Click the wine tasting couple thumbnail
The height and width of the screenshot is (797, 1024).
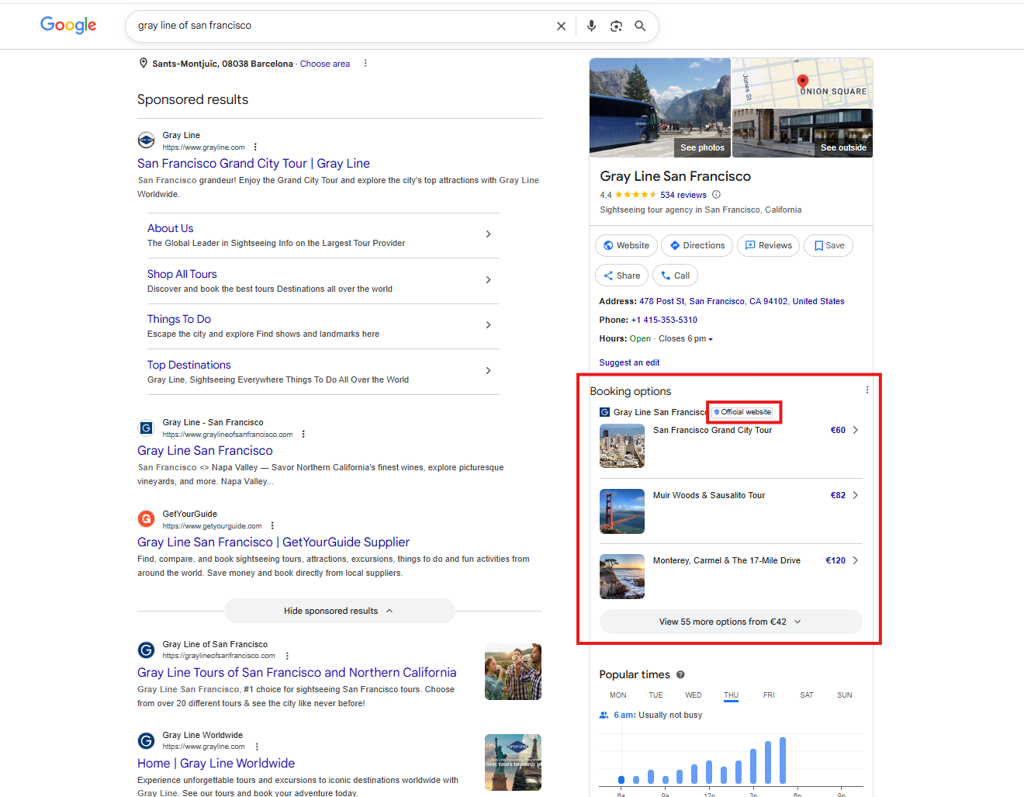pos(513,672)
